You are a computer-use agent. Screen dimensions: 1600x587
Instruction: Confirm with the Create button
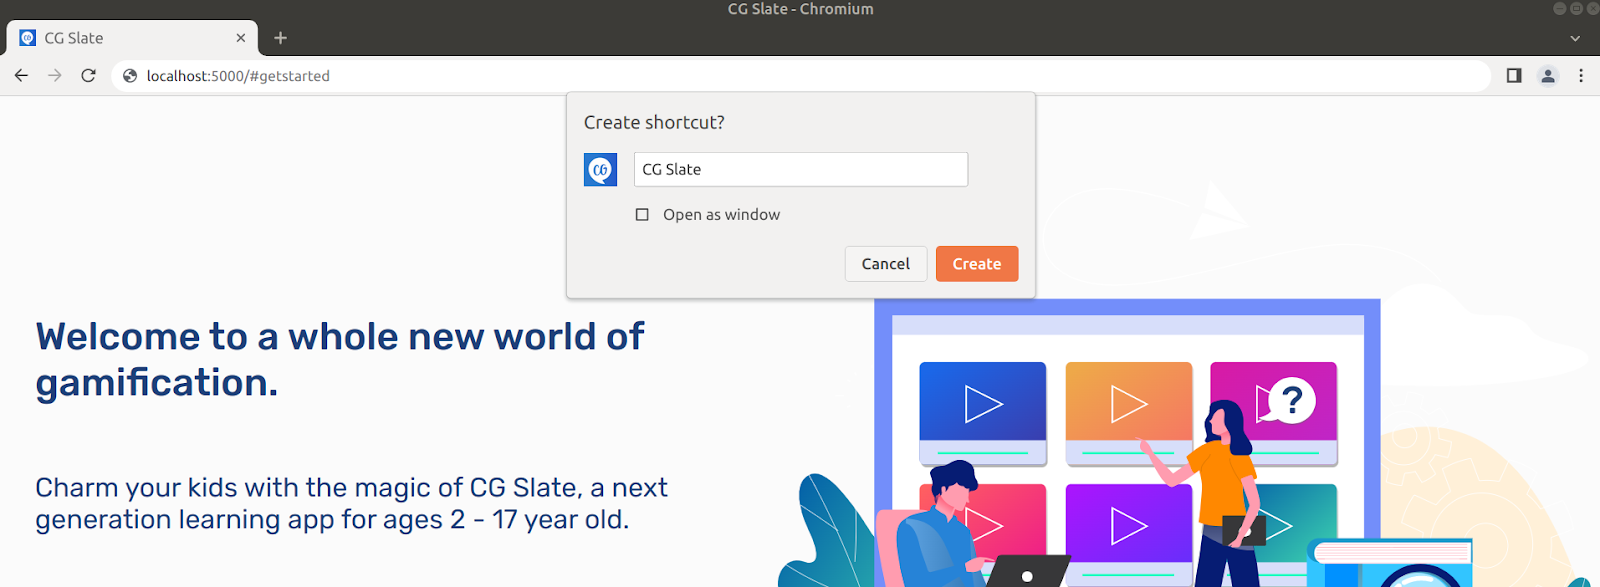tap(977, 264)
